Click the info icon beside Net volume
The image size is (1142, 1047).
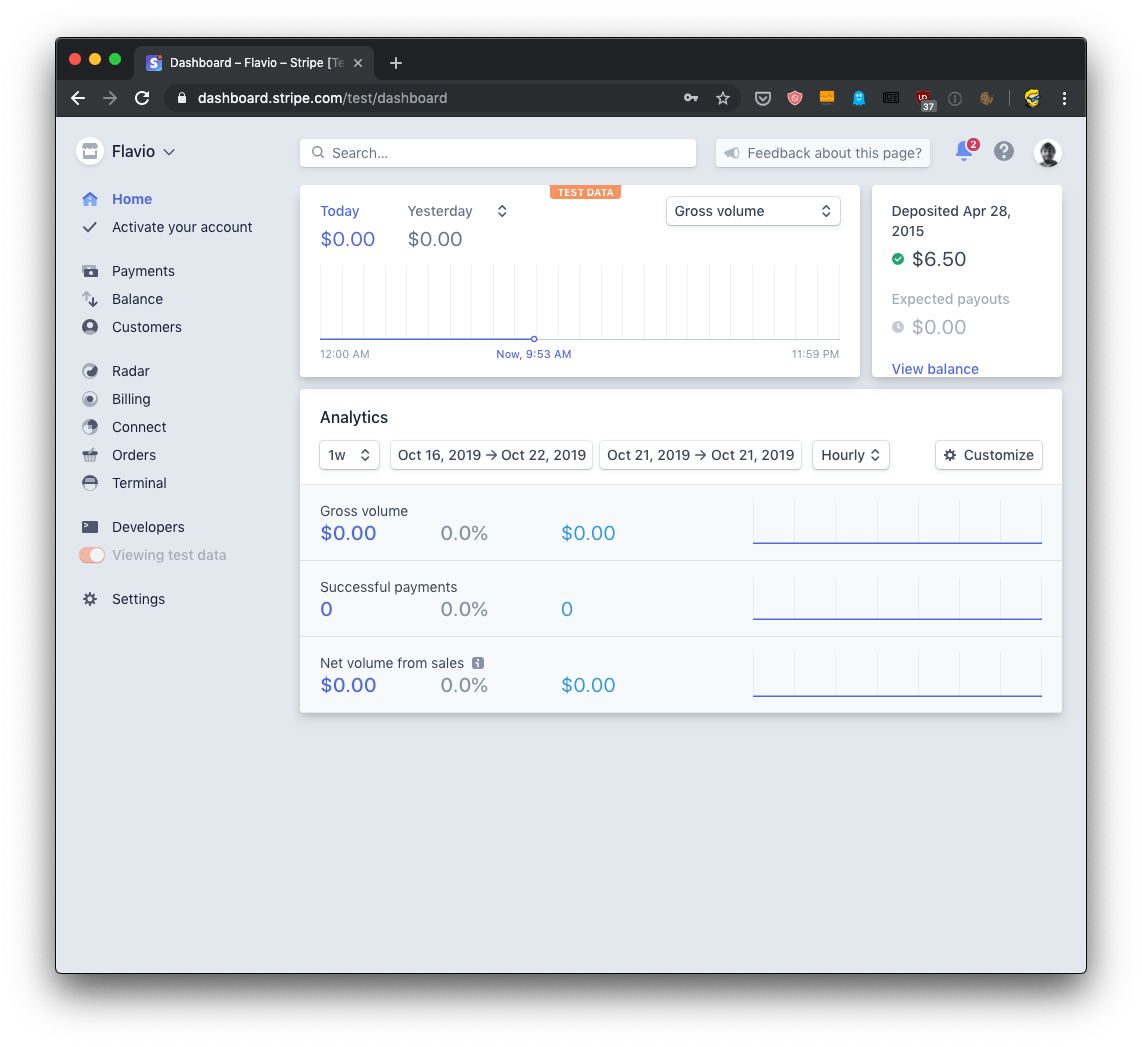pyautogui.click(x=478, y=663)
